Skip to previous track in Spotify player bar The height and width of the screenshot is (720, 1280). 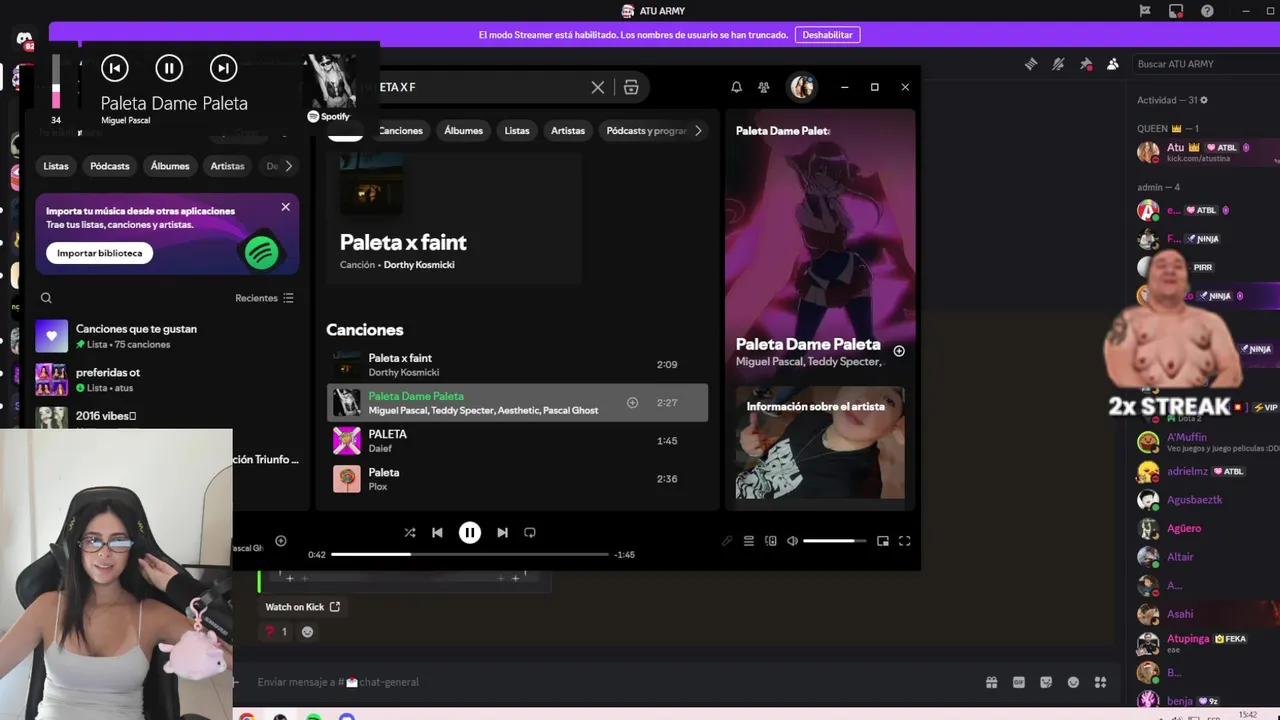click(x=437, y=533)
